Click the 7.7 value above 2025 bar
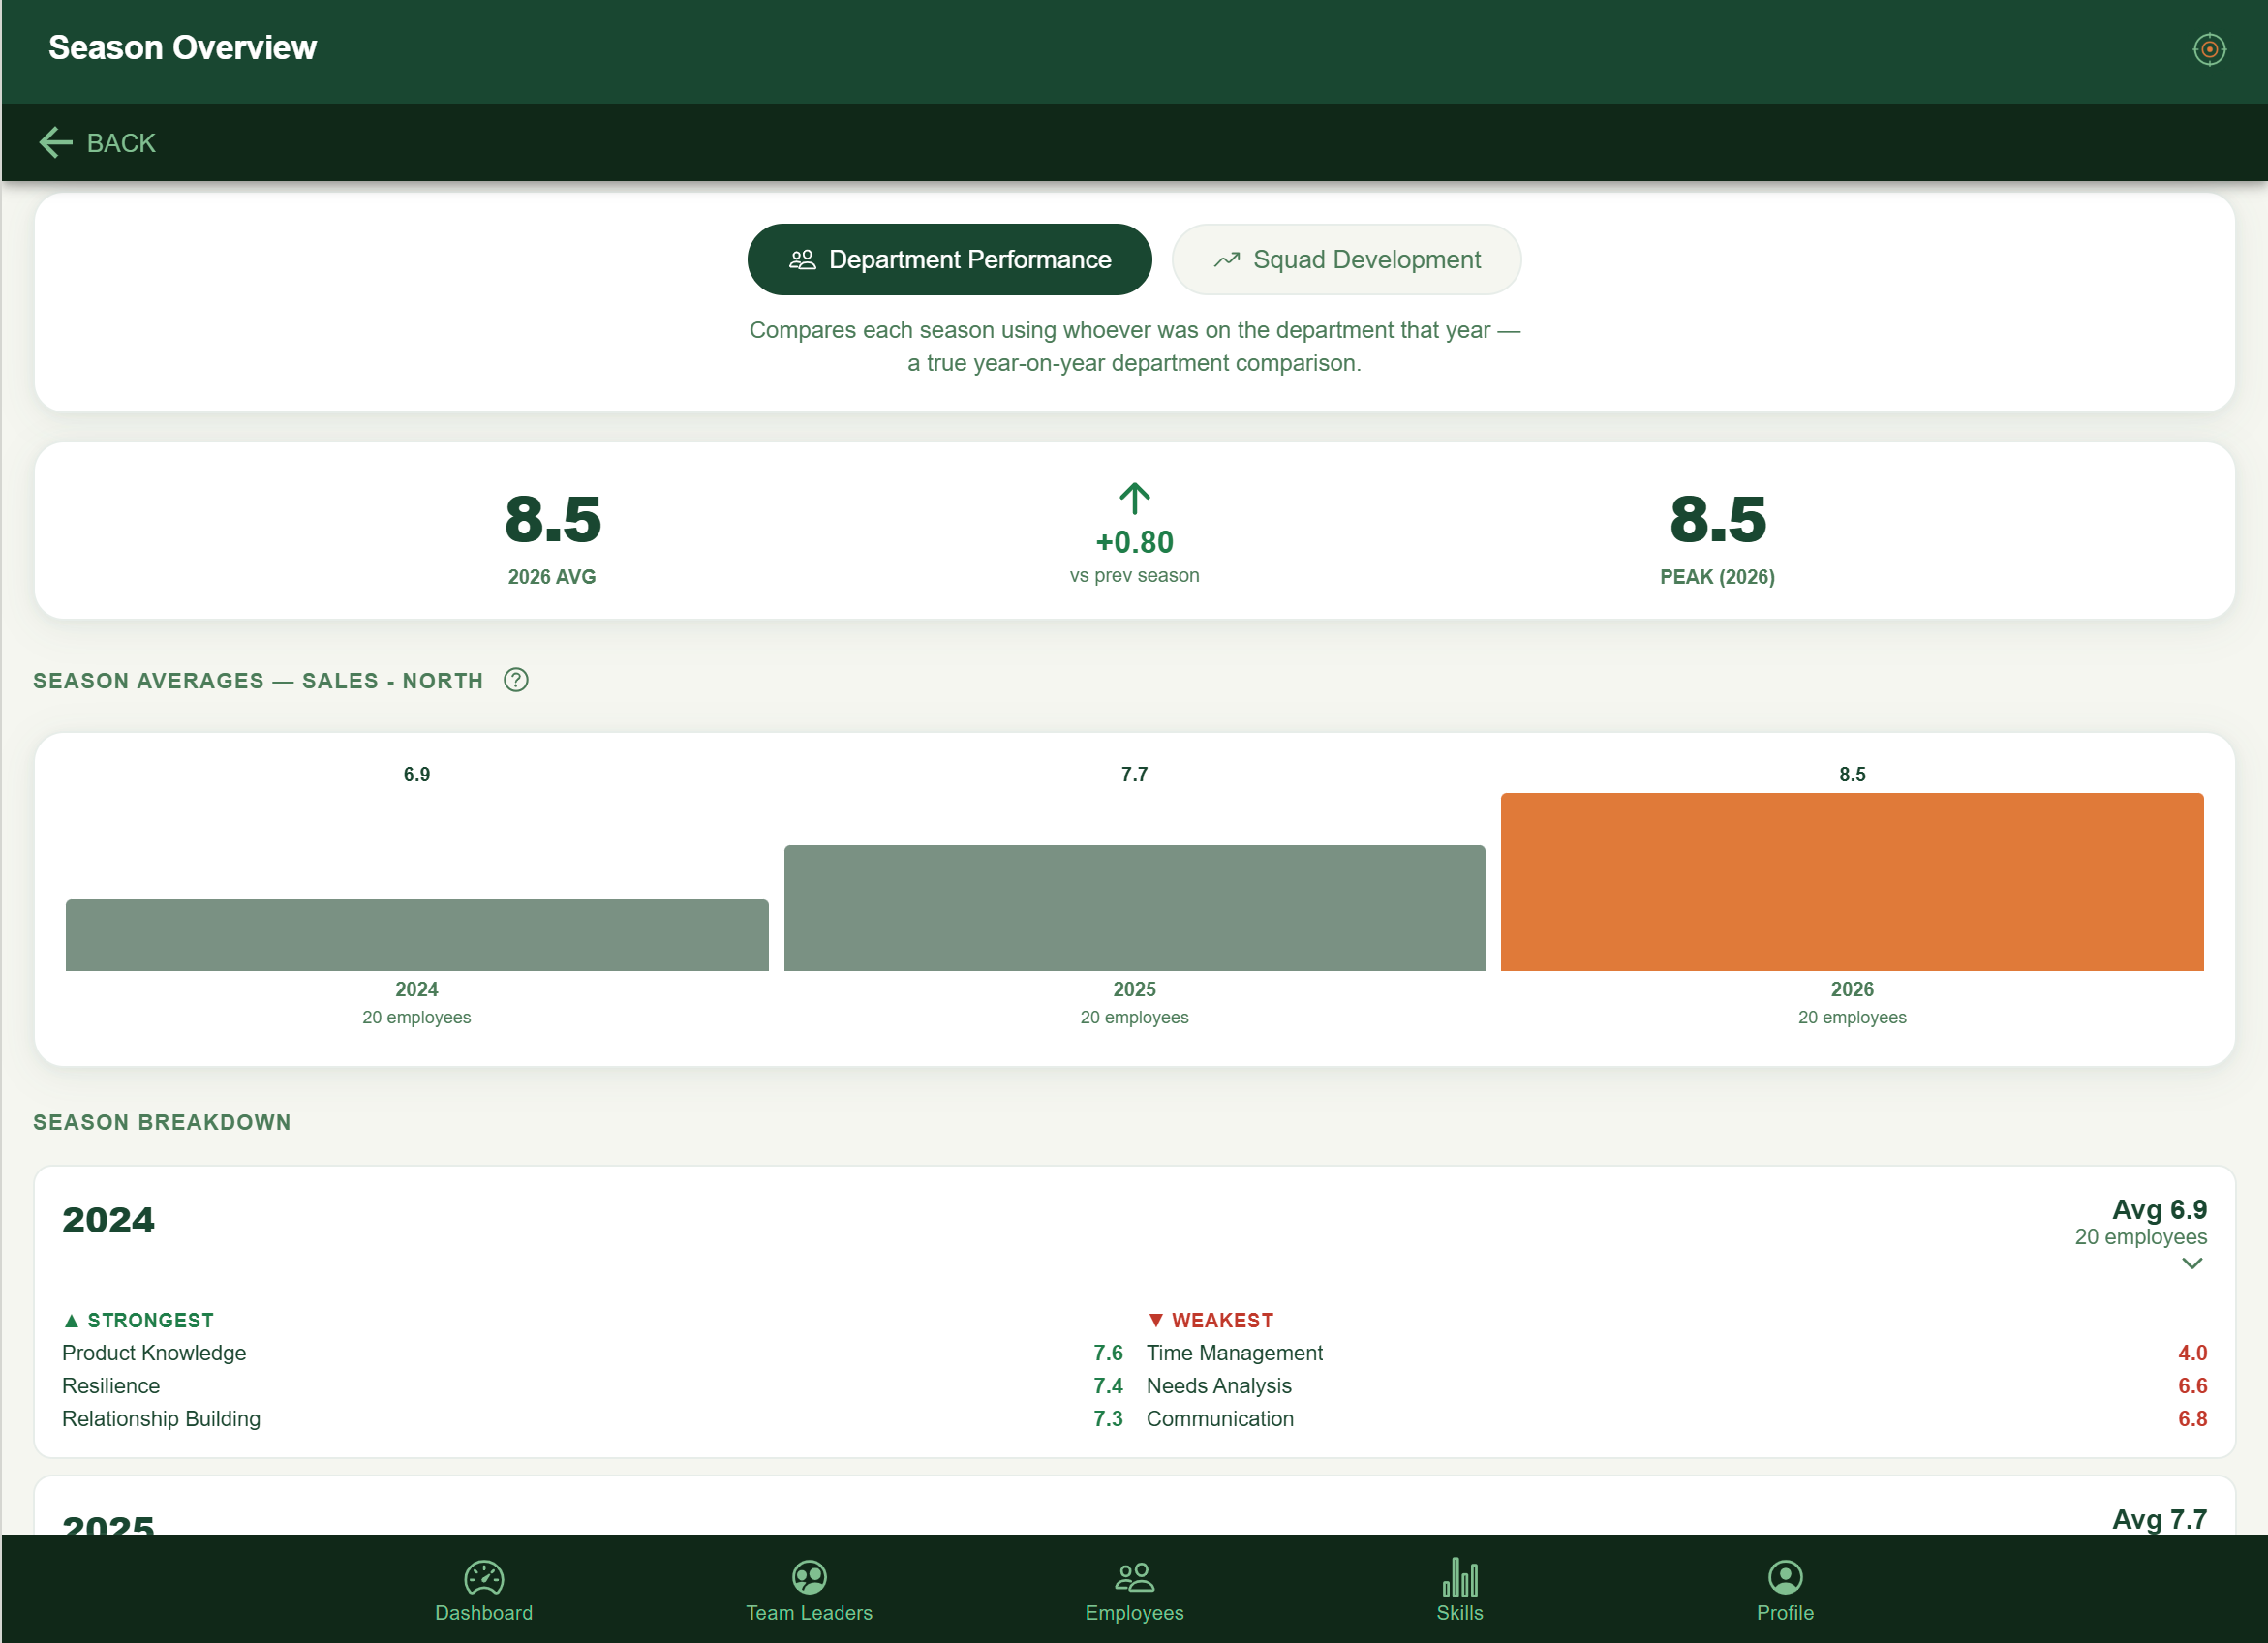The image size is (2268, 1643). 1134,775
